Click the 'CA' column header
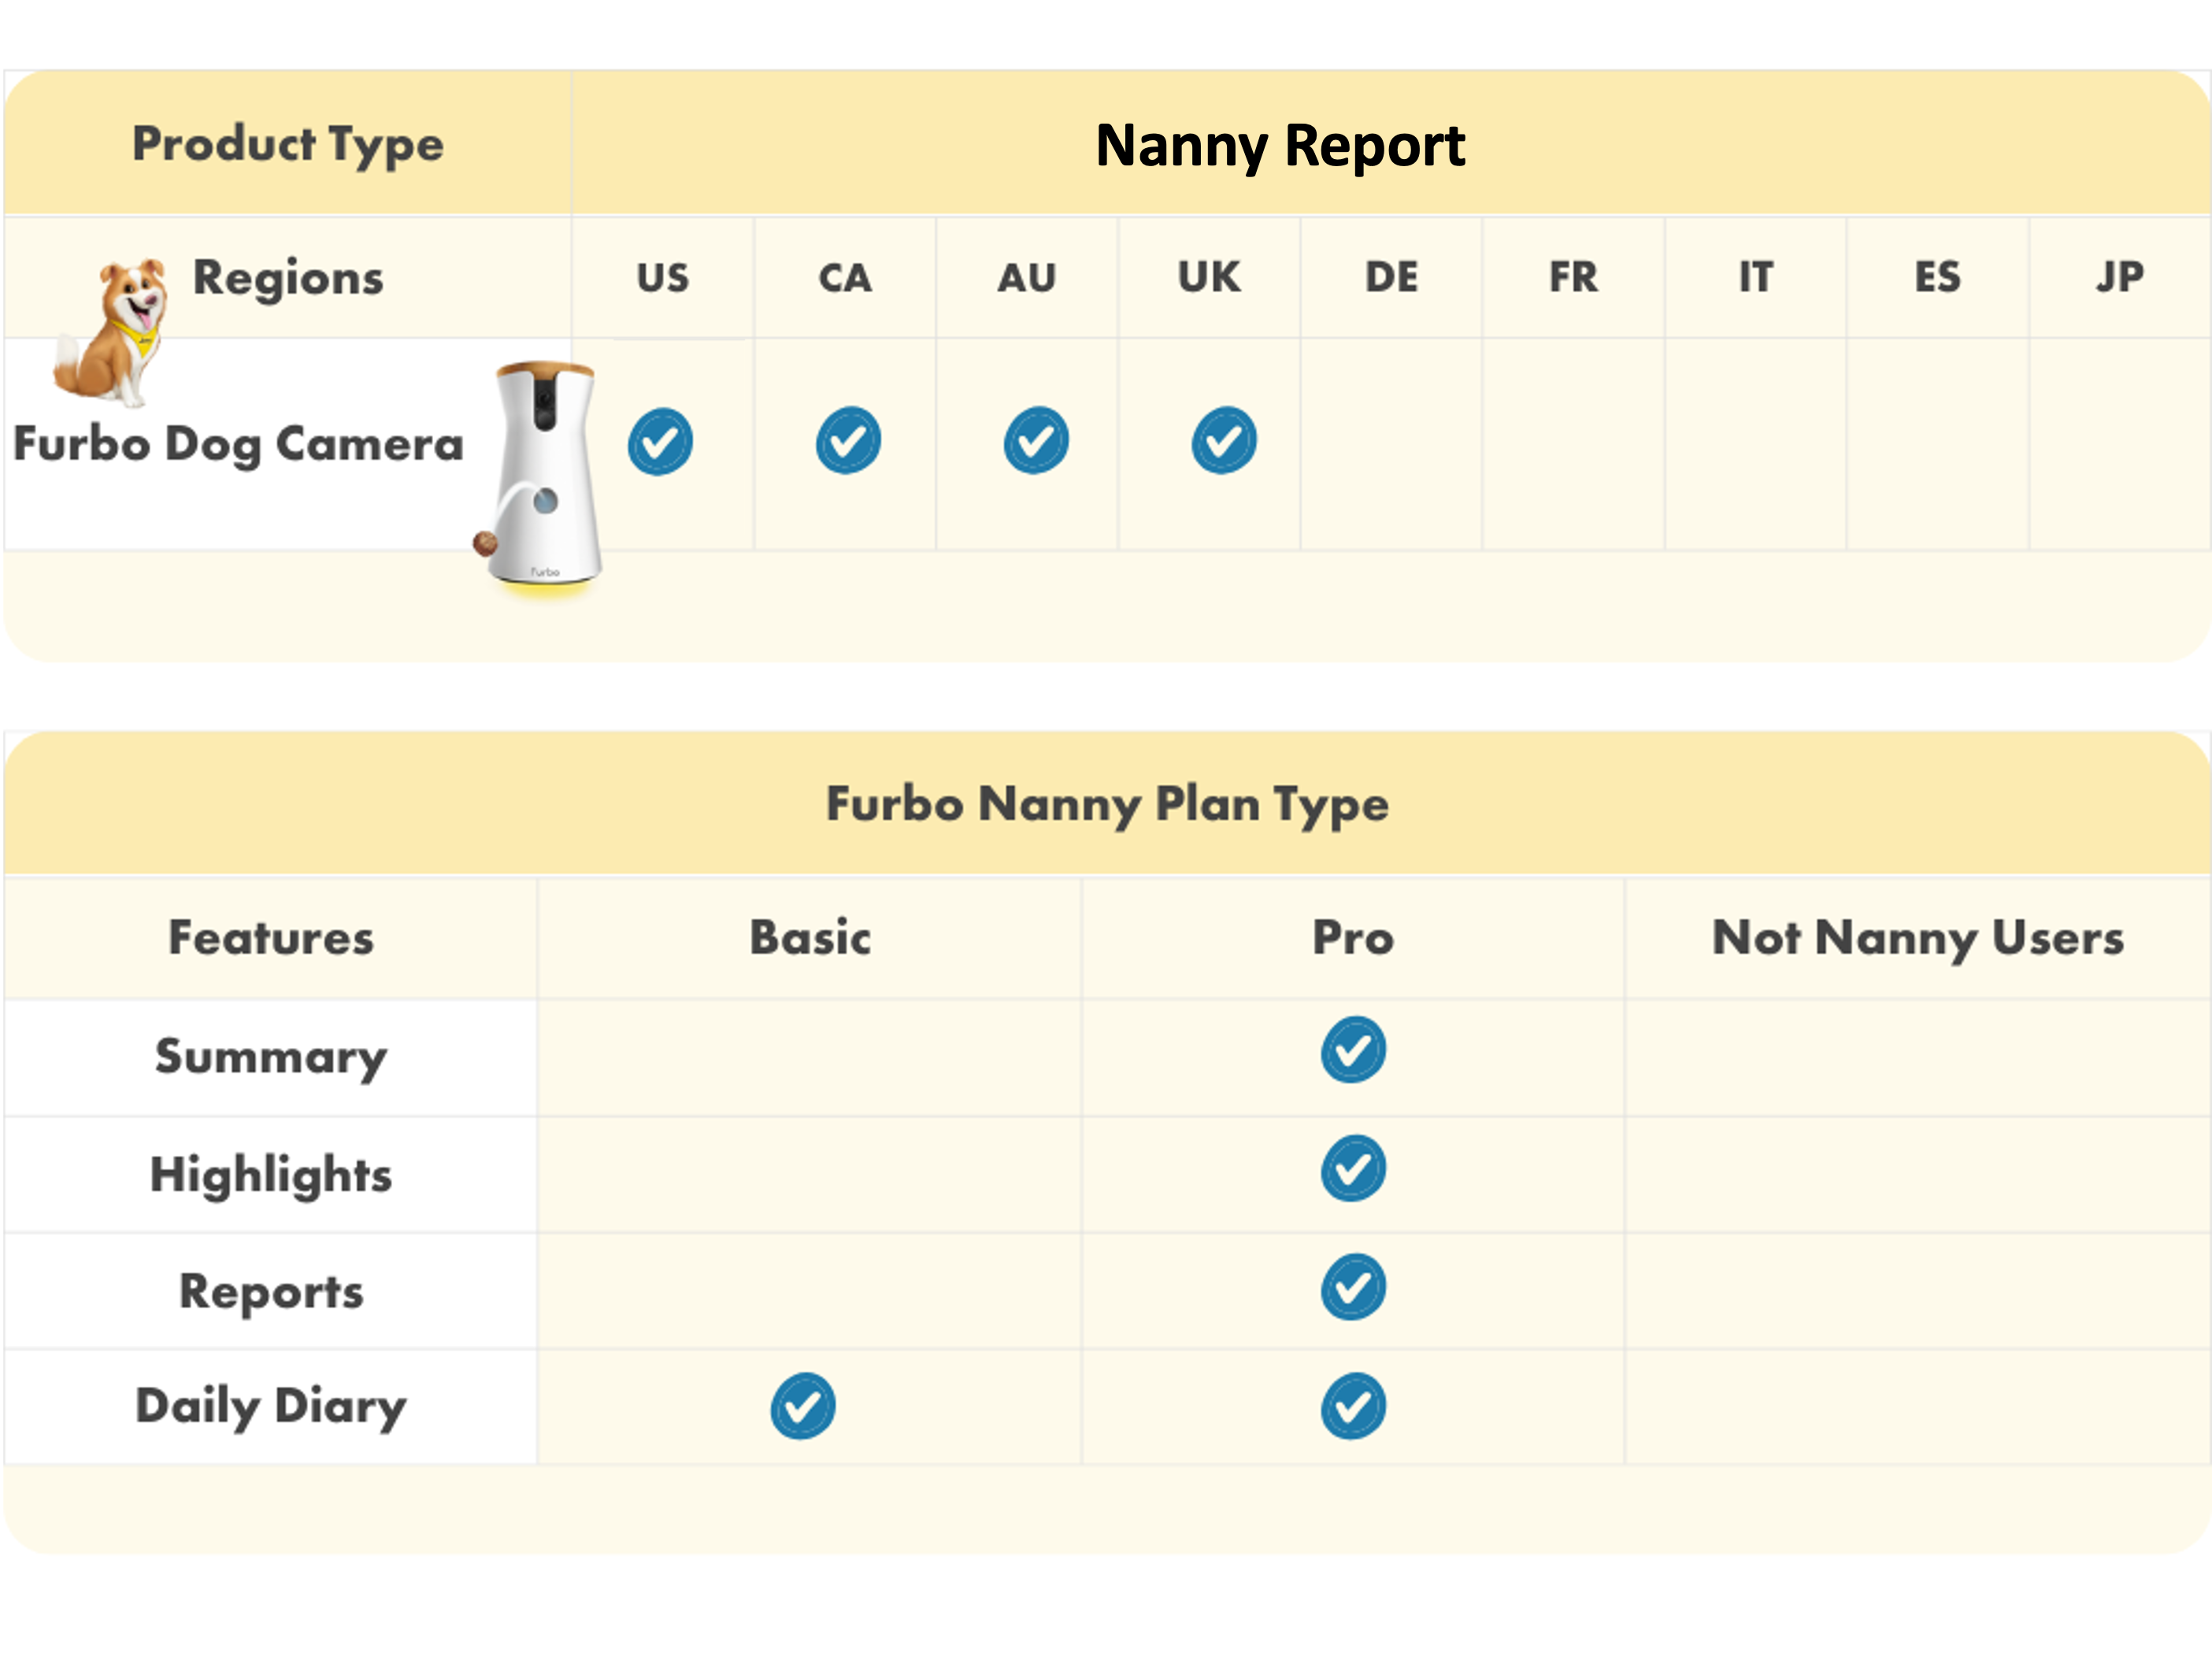Image resolution: width=2212 pixels, height=1660 pixels. (x=845, y=278)
